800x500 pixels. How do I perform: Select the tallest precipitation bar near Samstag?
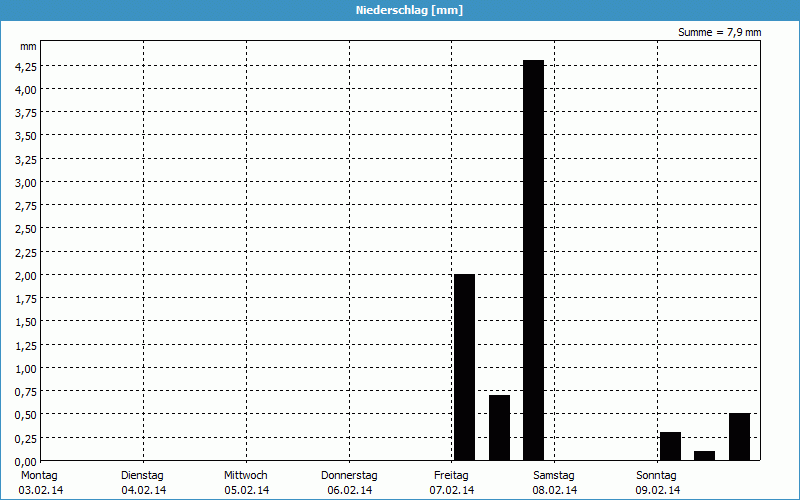[534, 260]
